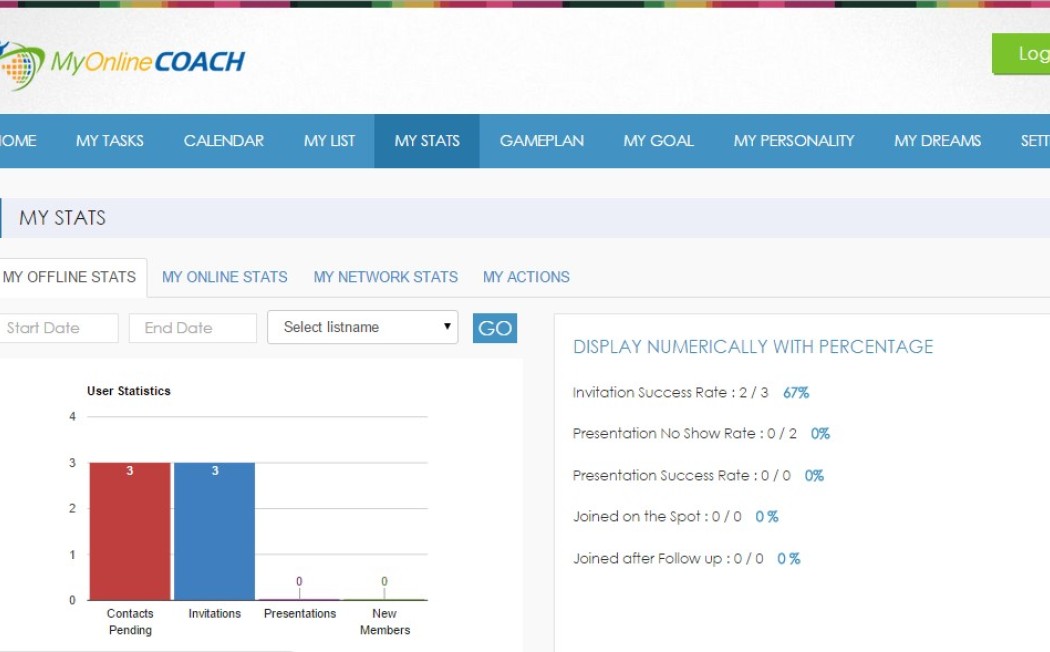View the MY ACTIONS tab
1050x652 pixels.
[526, 277]
